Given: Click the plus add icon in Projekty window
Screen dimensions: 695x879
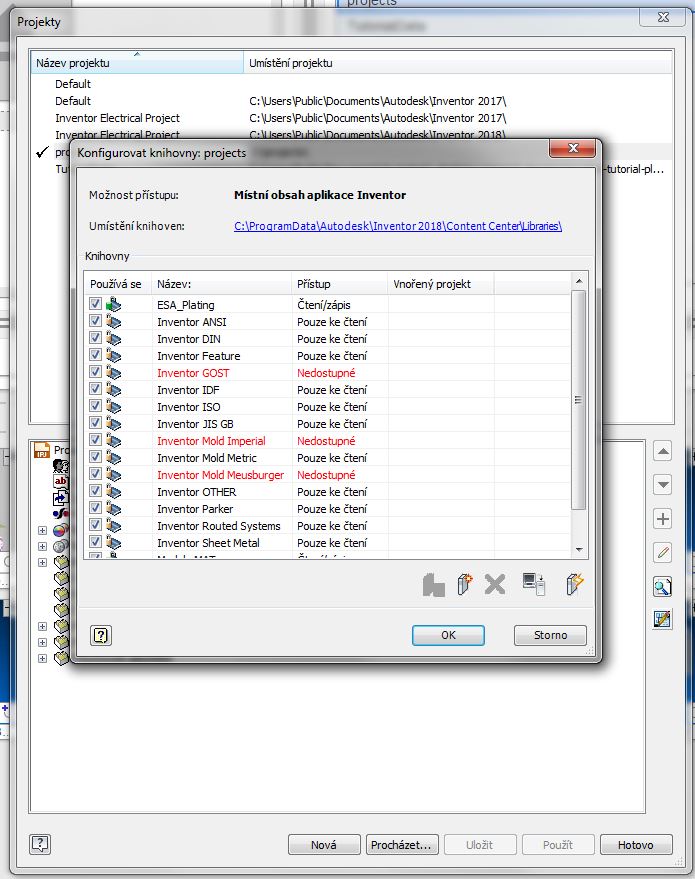Looking at the screenshot, I should (x=662, y=519).
